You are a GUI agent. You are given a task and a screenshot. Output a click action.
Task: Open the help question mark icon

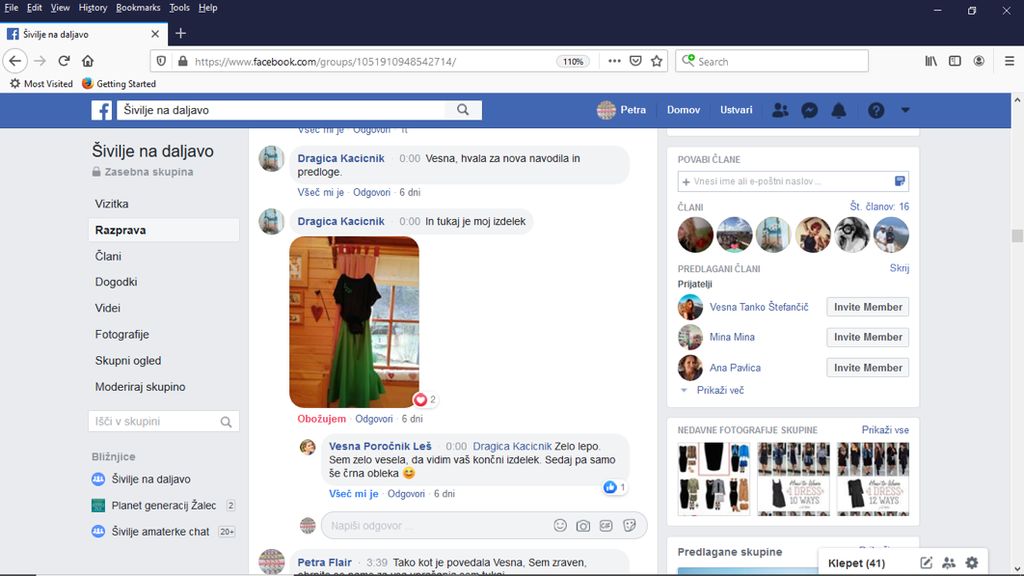pyautogui.click(x=876, y=110)
